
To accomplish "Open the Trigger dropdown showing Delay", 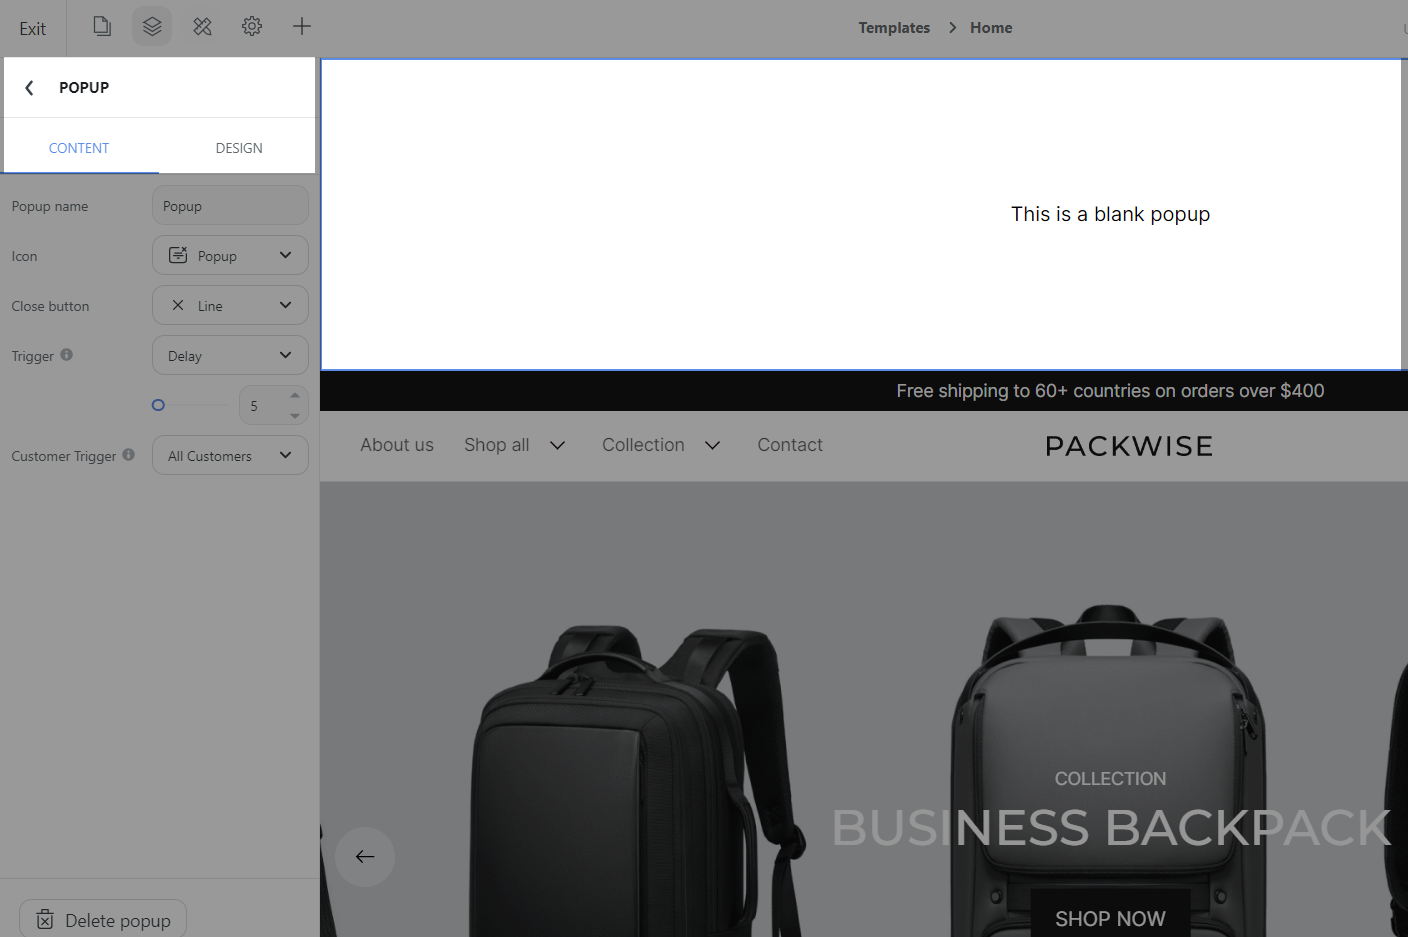I will click(x=230, y=355).
